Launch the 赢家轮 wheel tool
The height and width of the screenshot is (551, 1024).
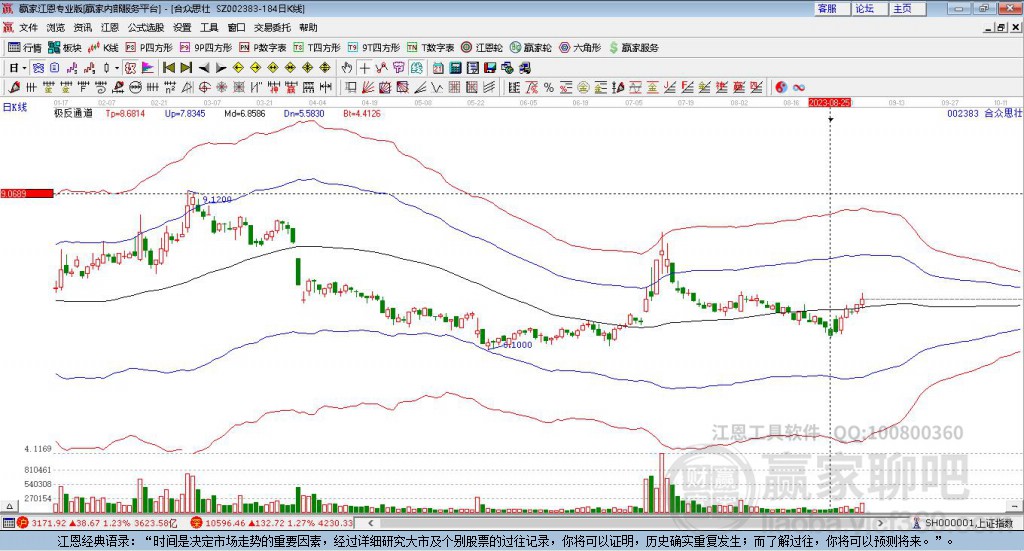point(530,48)
